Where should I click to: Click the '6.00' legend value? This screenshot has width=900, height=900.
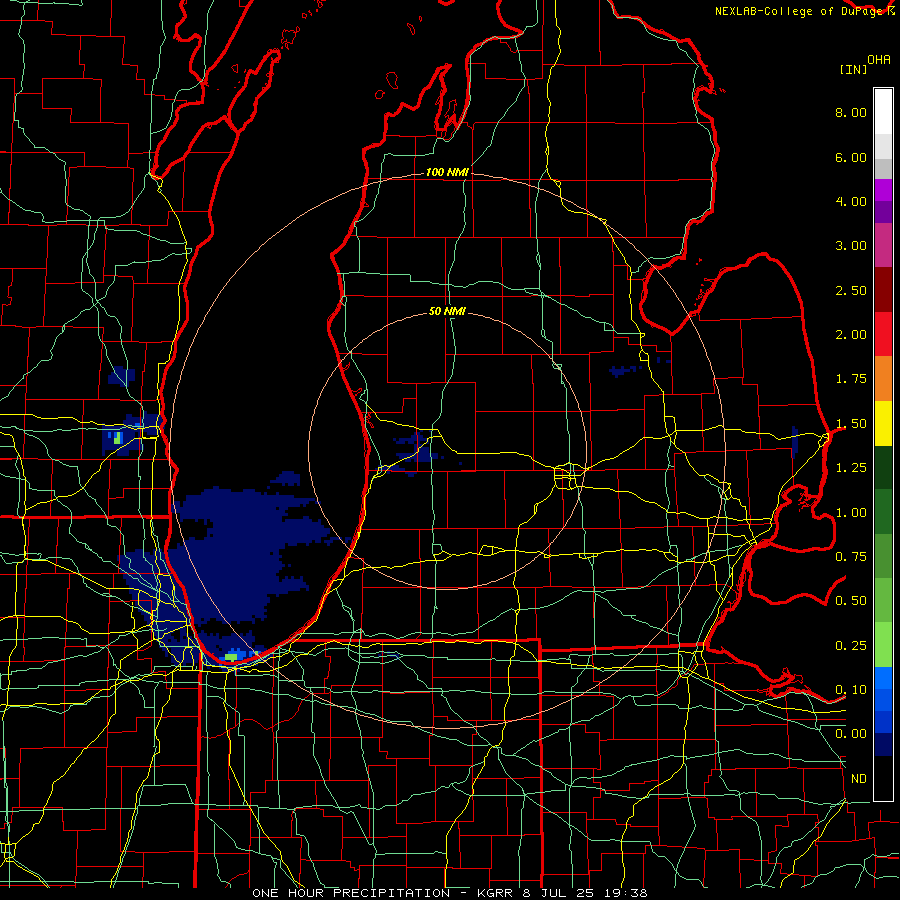851,157
